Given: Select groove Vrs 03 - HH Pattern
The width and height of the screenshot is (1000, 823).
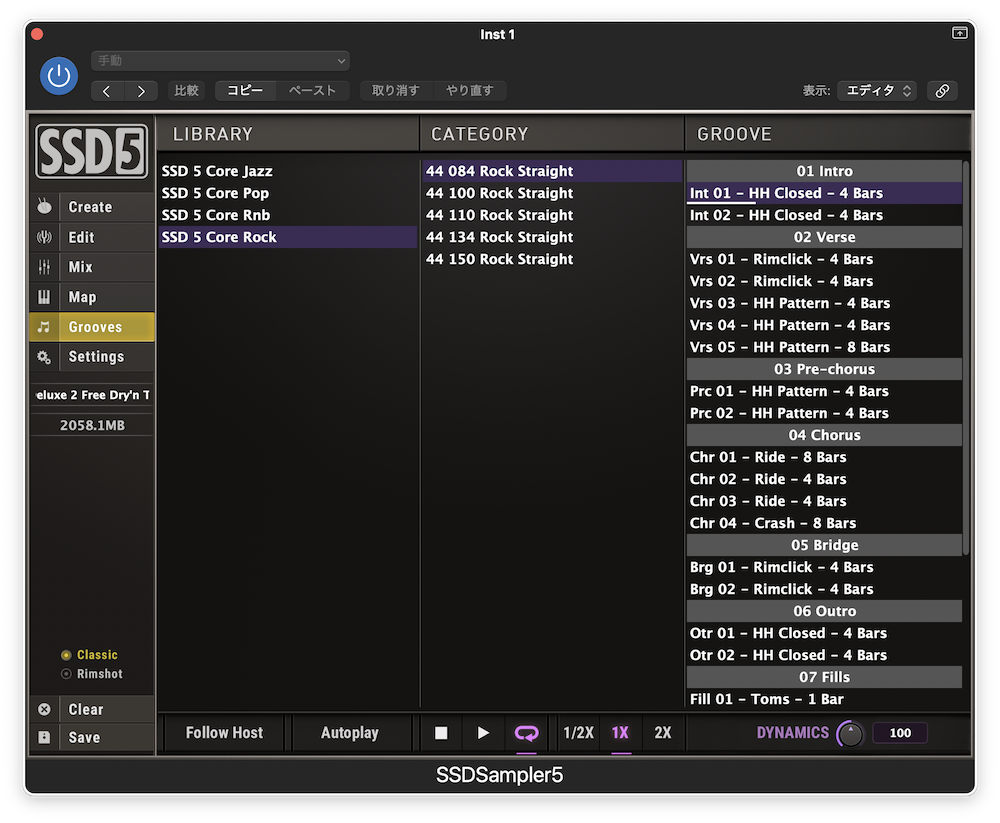Looking at the screenshot, I should 824,303.
